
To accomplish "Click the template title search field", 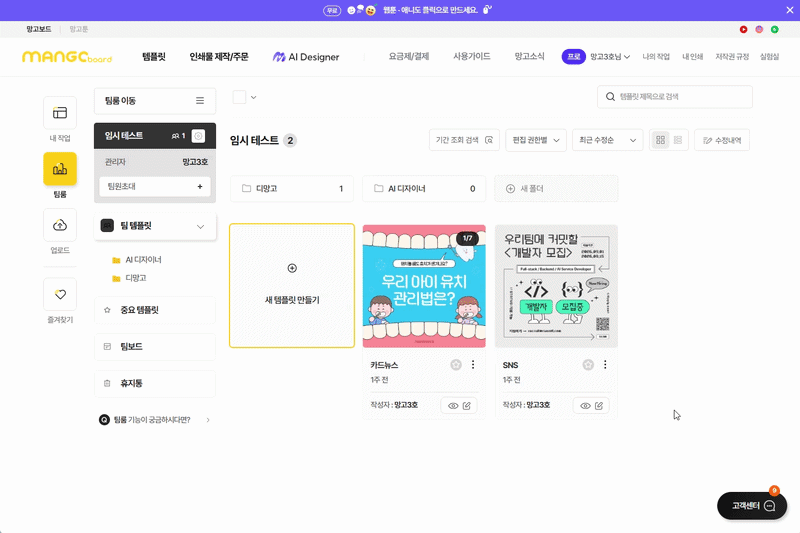I will pyautogui.click(x=674, y=97).
